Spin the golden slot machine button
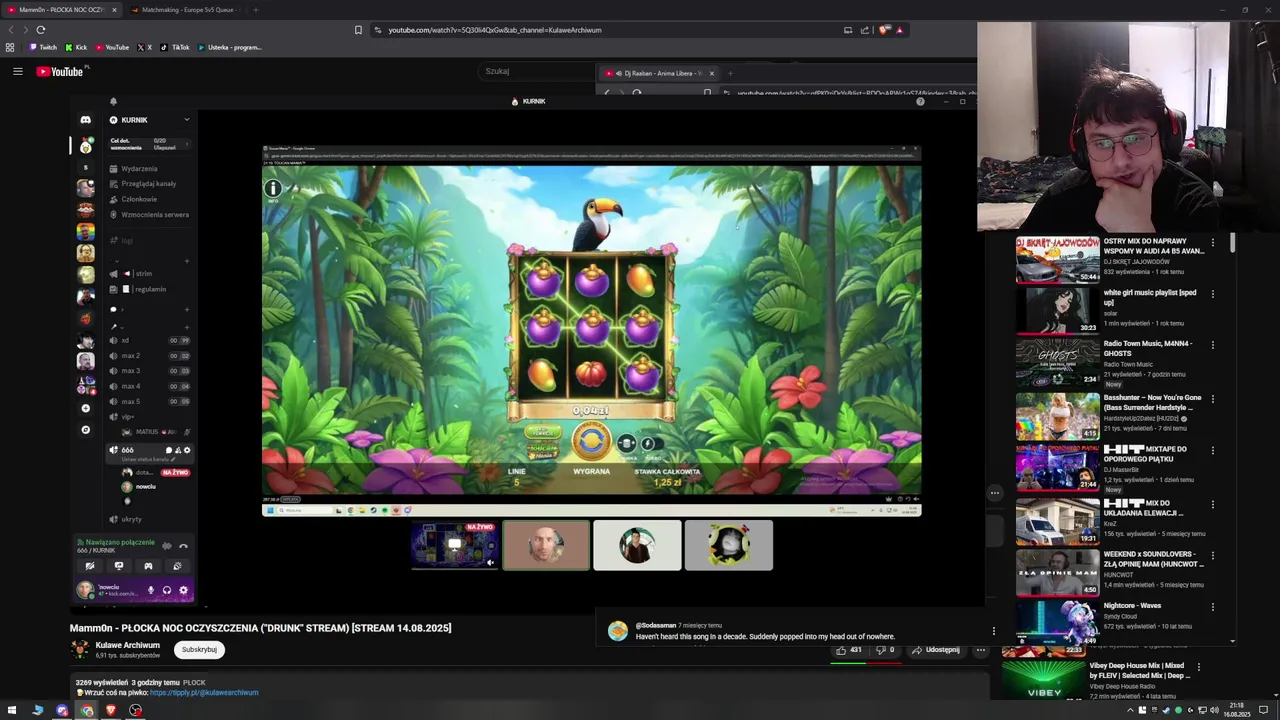The width and height of the screenshot is (1280, 720). 591,441
